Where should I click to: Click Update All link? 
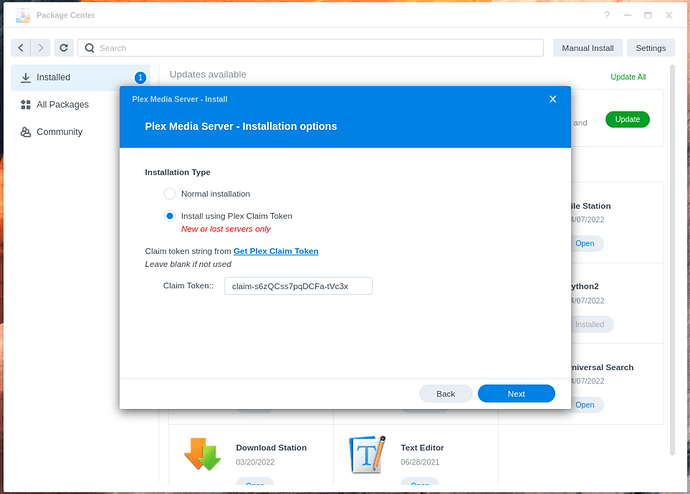pos(628,77)
